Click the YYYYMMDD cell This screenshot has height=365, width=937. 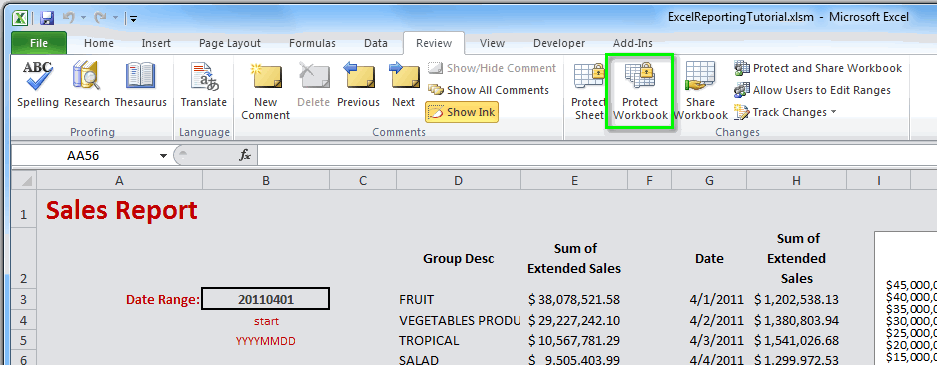pos(266,341)
